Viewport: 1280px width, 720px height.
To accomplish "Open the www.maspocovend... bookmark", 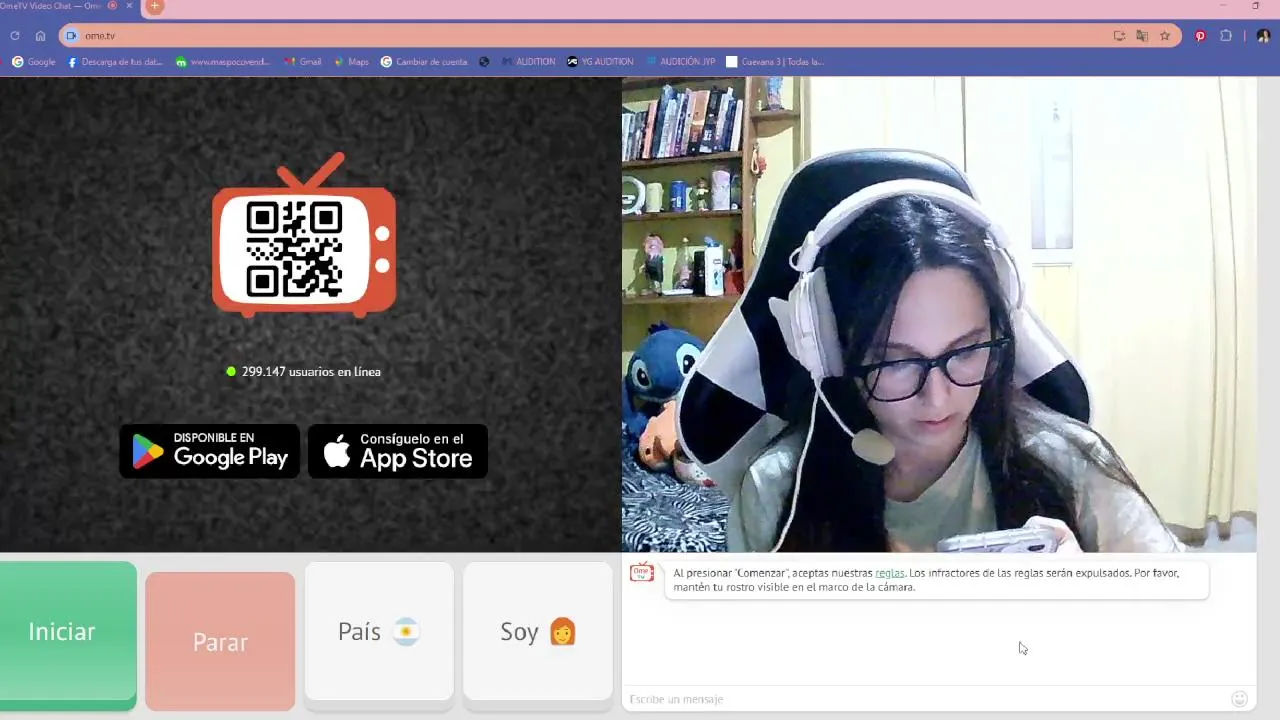I will tap(222, 62).
